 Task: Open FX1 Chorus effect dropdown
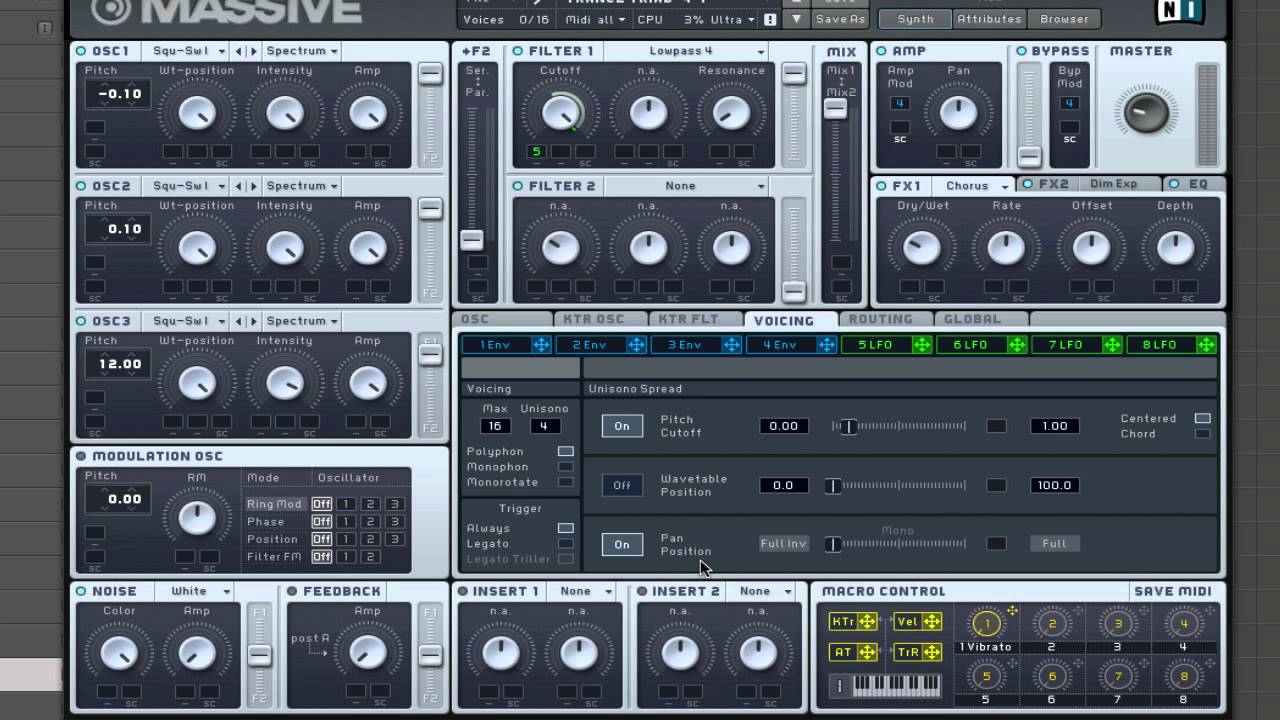tap(975, 186)
